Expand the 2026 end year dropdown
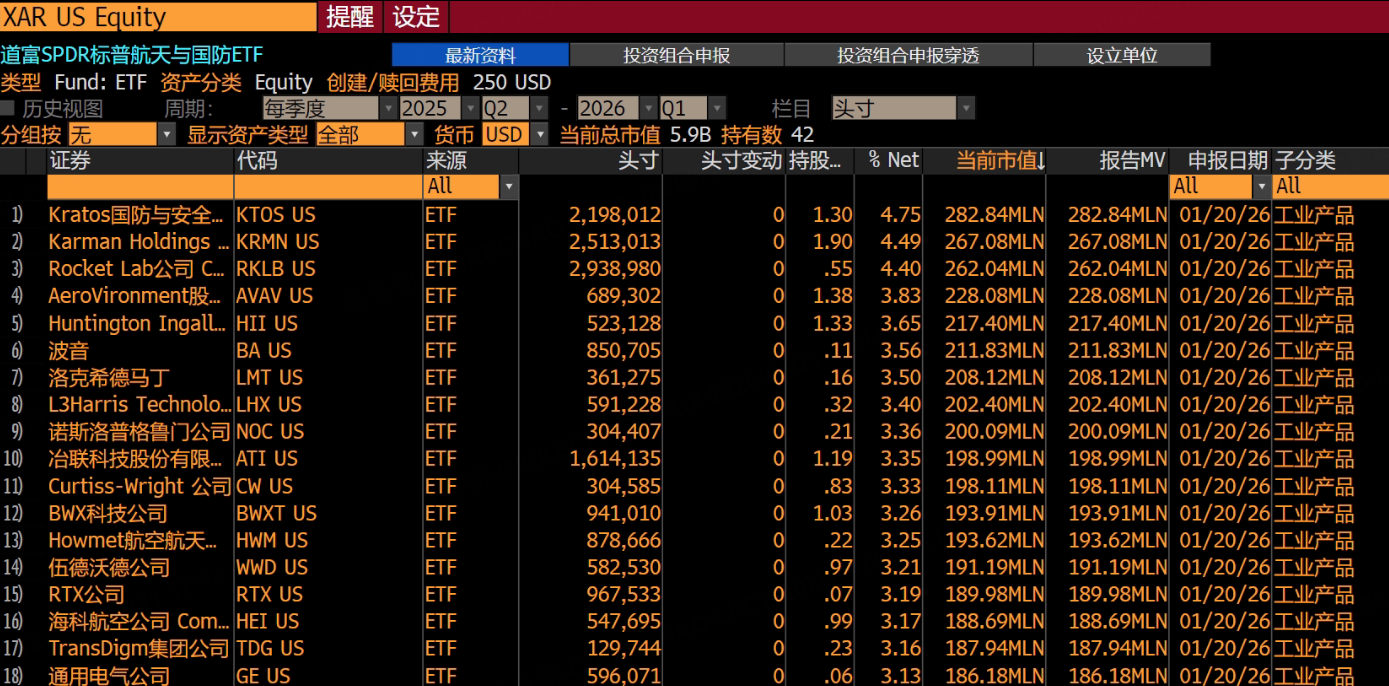This screenshot has width=1389, height=686. pyautogui.click(x=617, y=108)
